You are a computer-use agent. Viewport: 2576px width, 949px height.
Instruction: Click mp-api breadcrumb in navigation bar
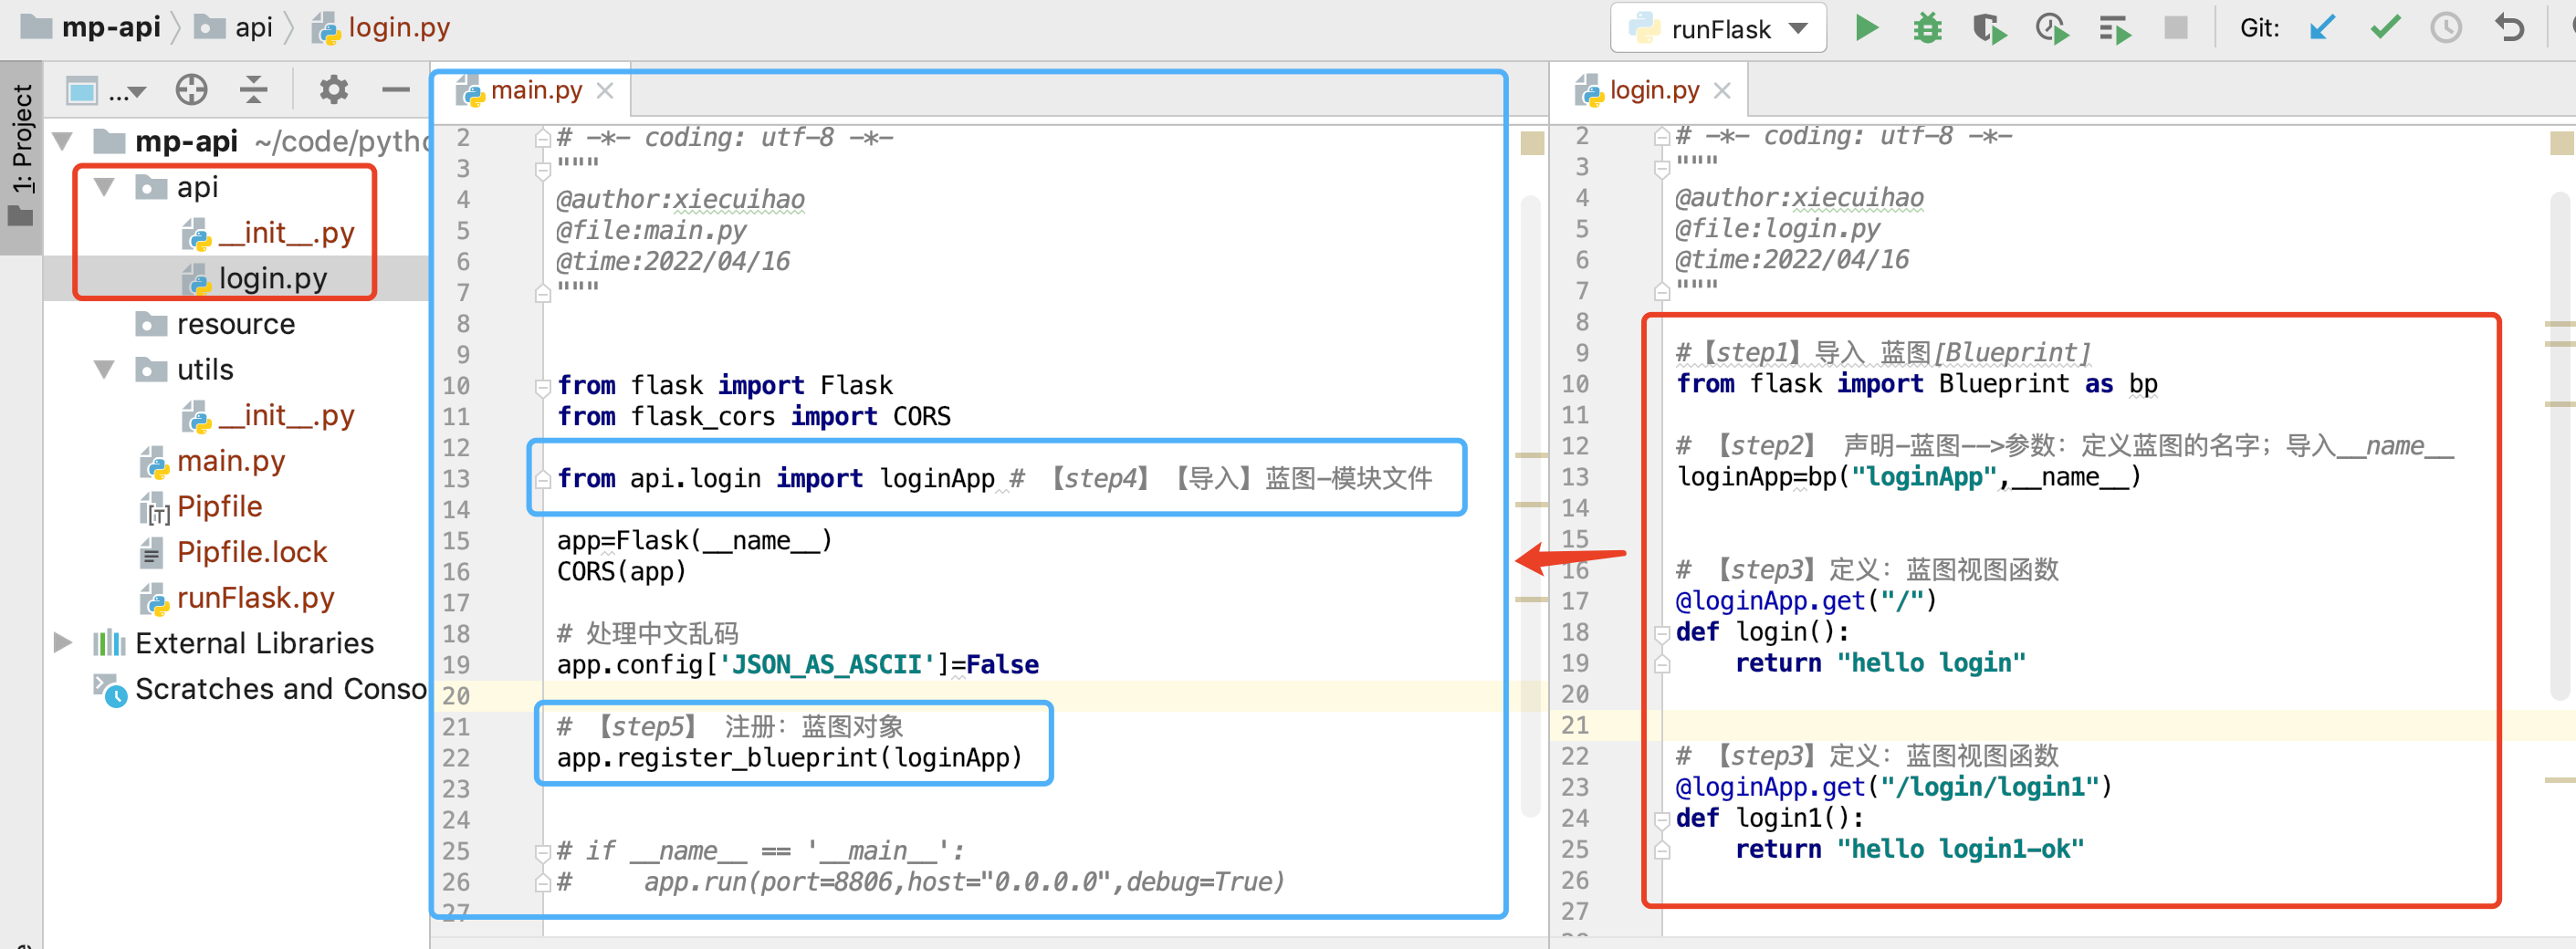click(x=90, y=27)
